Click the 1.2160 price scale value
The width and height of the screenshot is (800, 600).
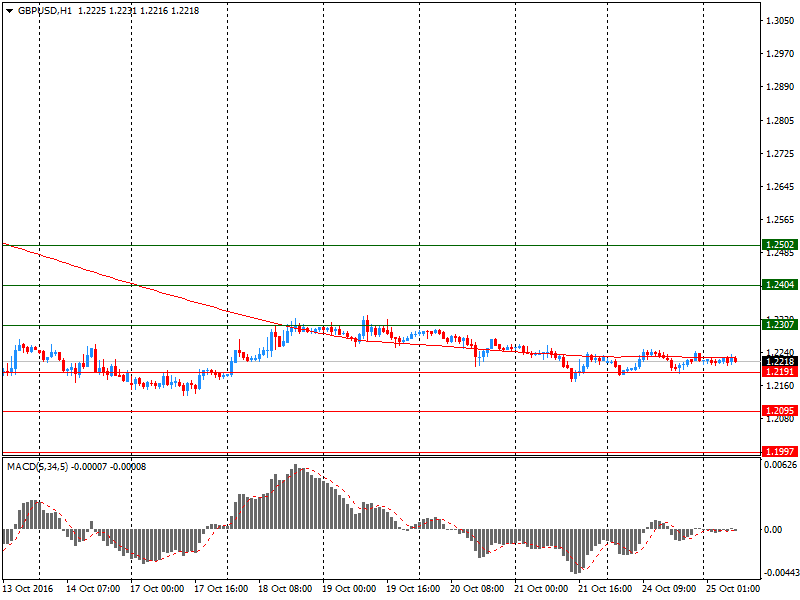[x=780, y=386]
